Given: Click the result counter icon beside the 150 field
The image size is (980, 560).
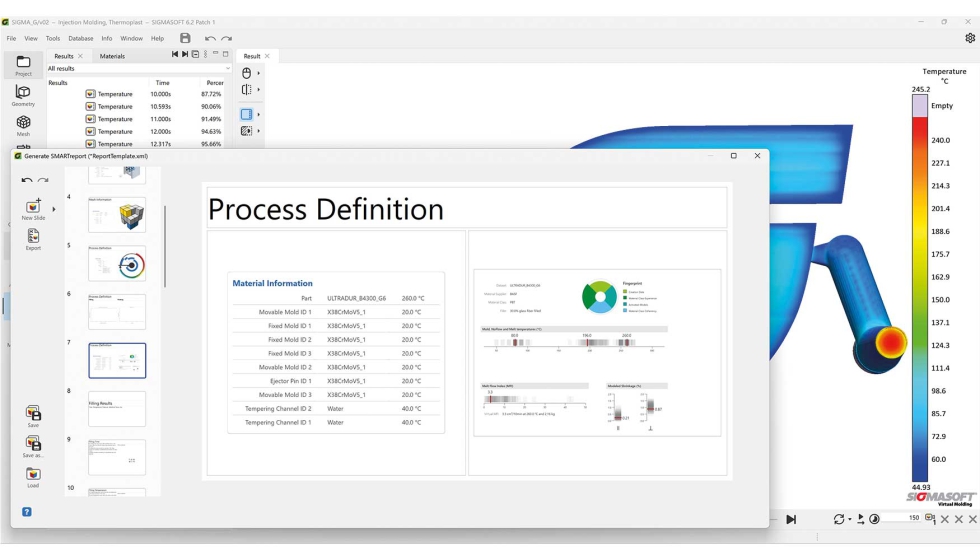Looking at the screenshot, I should click(x=931, y=519).
